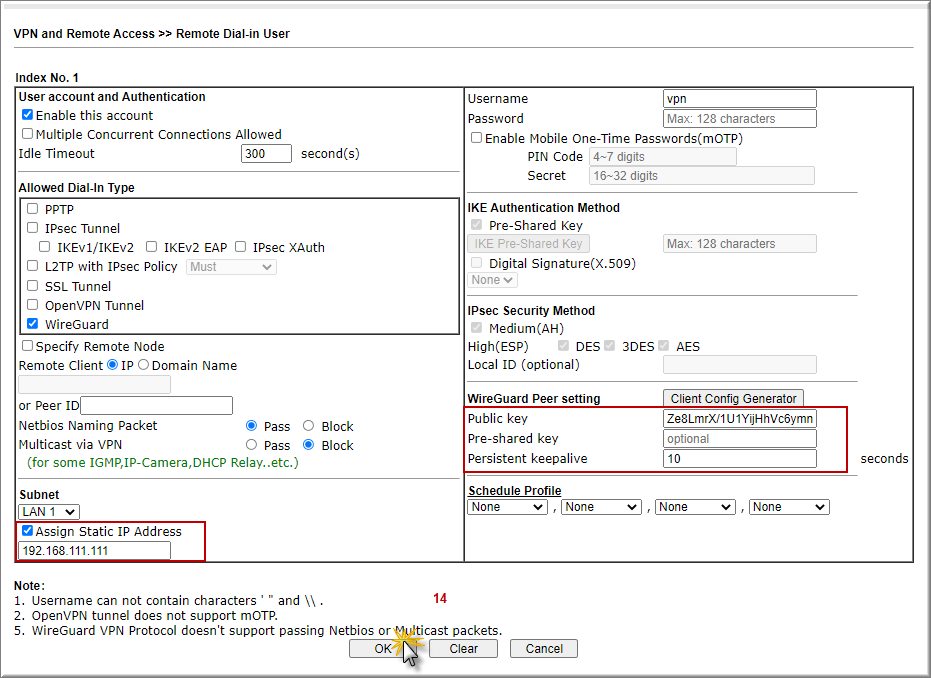The width and height of the screenshot is (931, 678).
Task: Check the OpenVPN Tunnel option
Action: coord(33,305)
